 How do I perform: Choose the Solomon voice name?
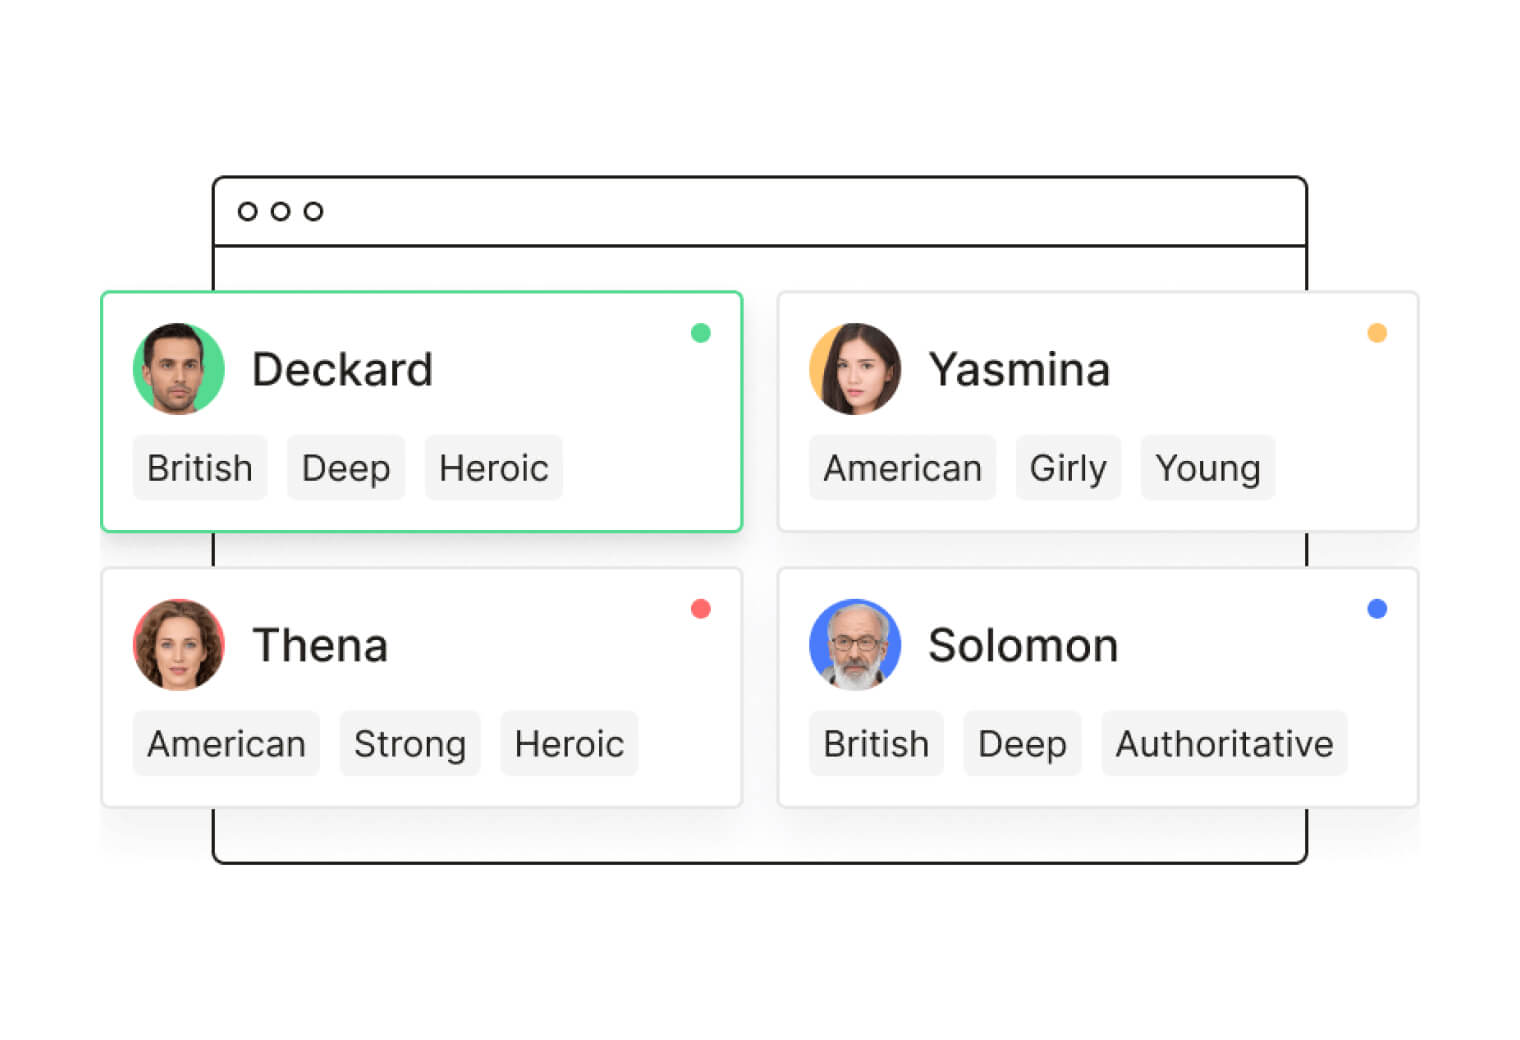[x=1023, y=645]
